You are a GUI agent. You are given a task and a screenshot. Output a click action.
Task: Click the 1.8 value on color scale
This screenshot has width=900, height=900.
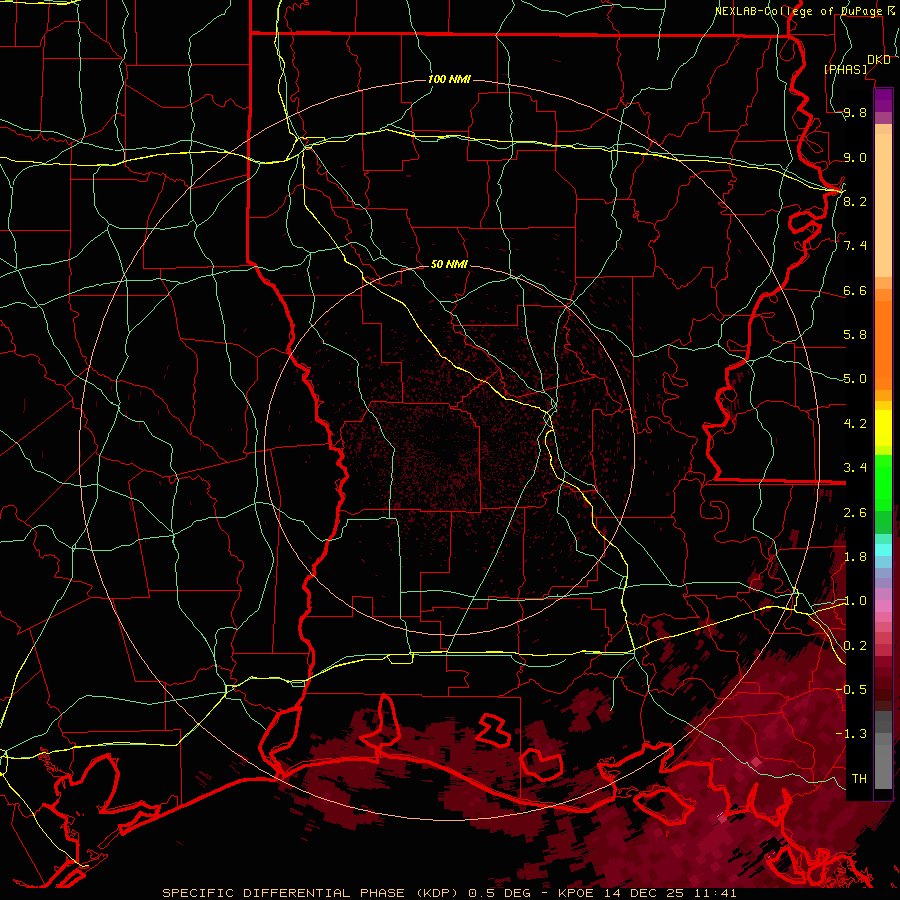[855, 557]
